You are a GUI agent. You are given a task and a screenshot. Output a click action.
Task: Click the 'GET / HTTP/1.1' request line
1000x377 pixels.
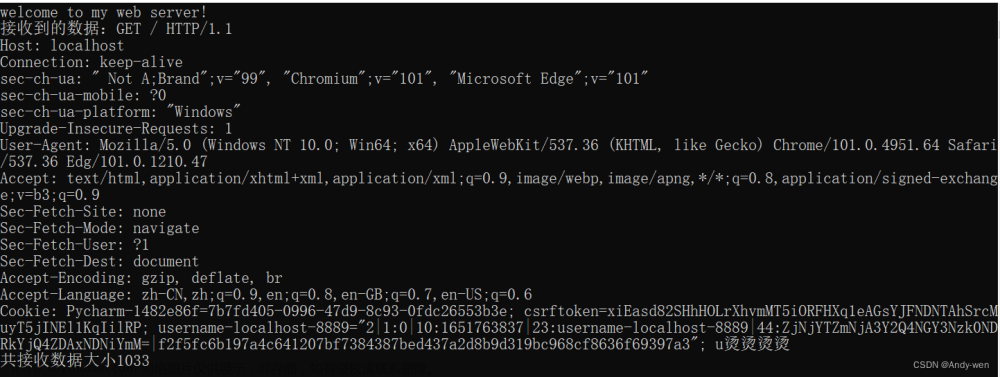174,29
